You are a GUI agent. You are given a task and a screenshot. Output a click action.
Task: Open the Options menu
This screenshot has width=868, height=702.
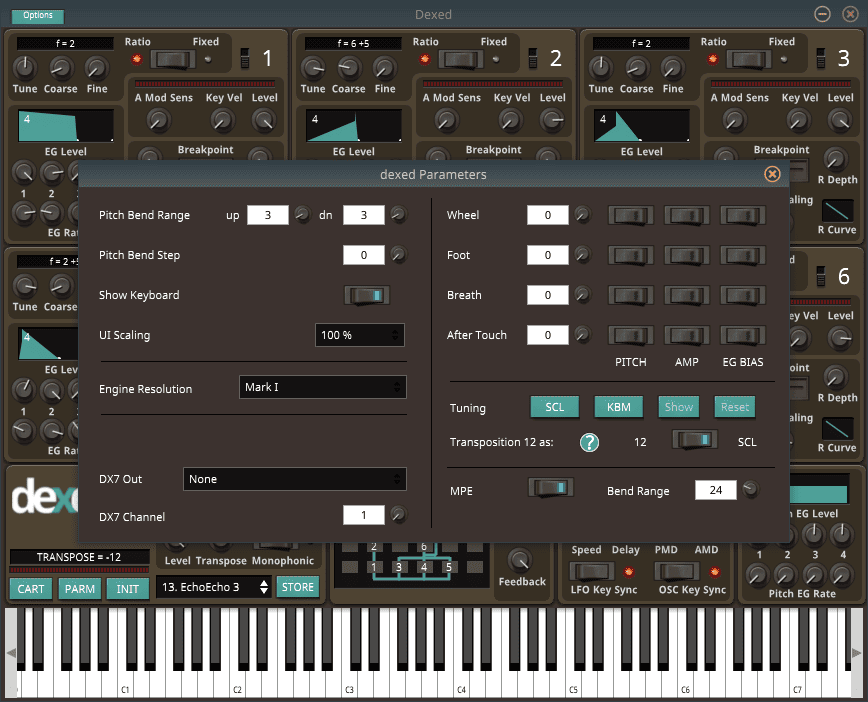(x=38, y=16)
